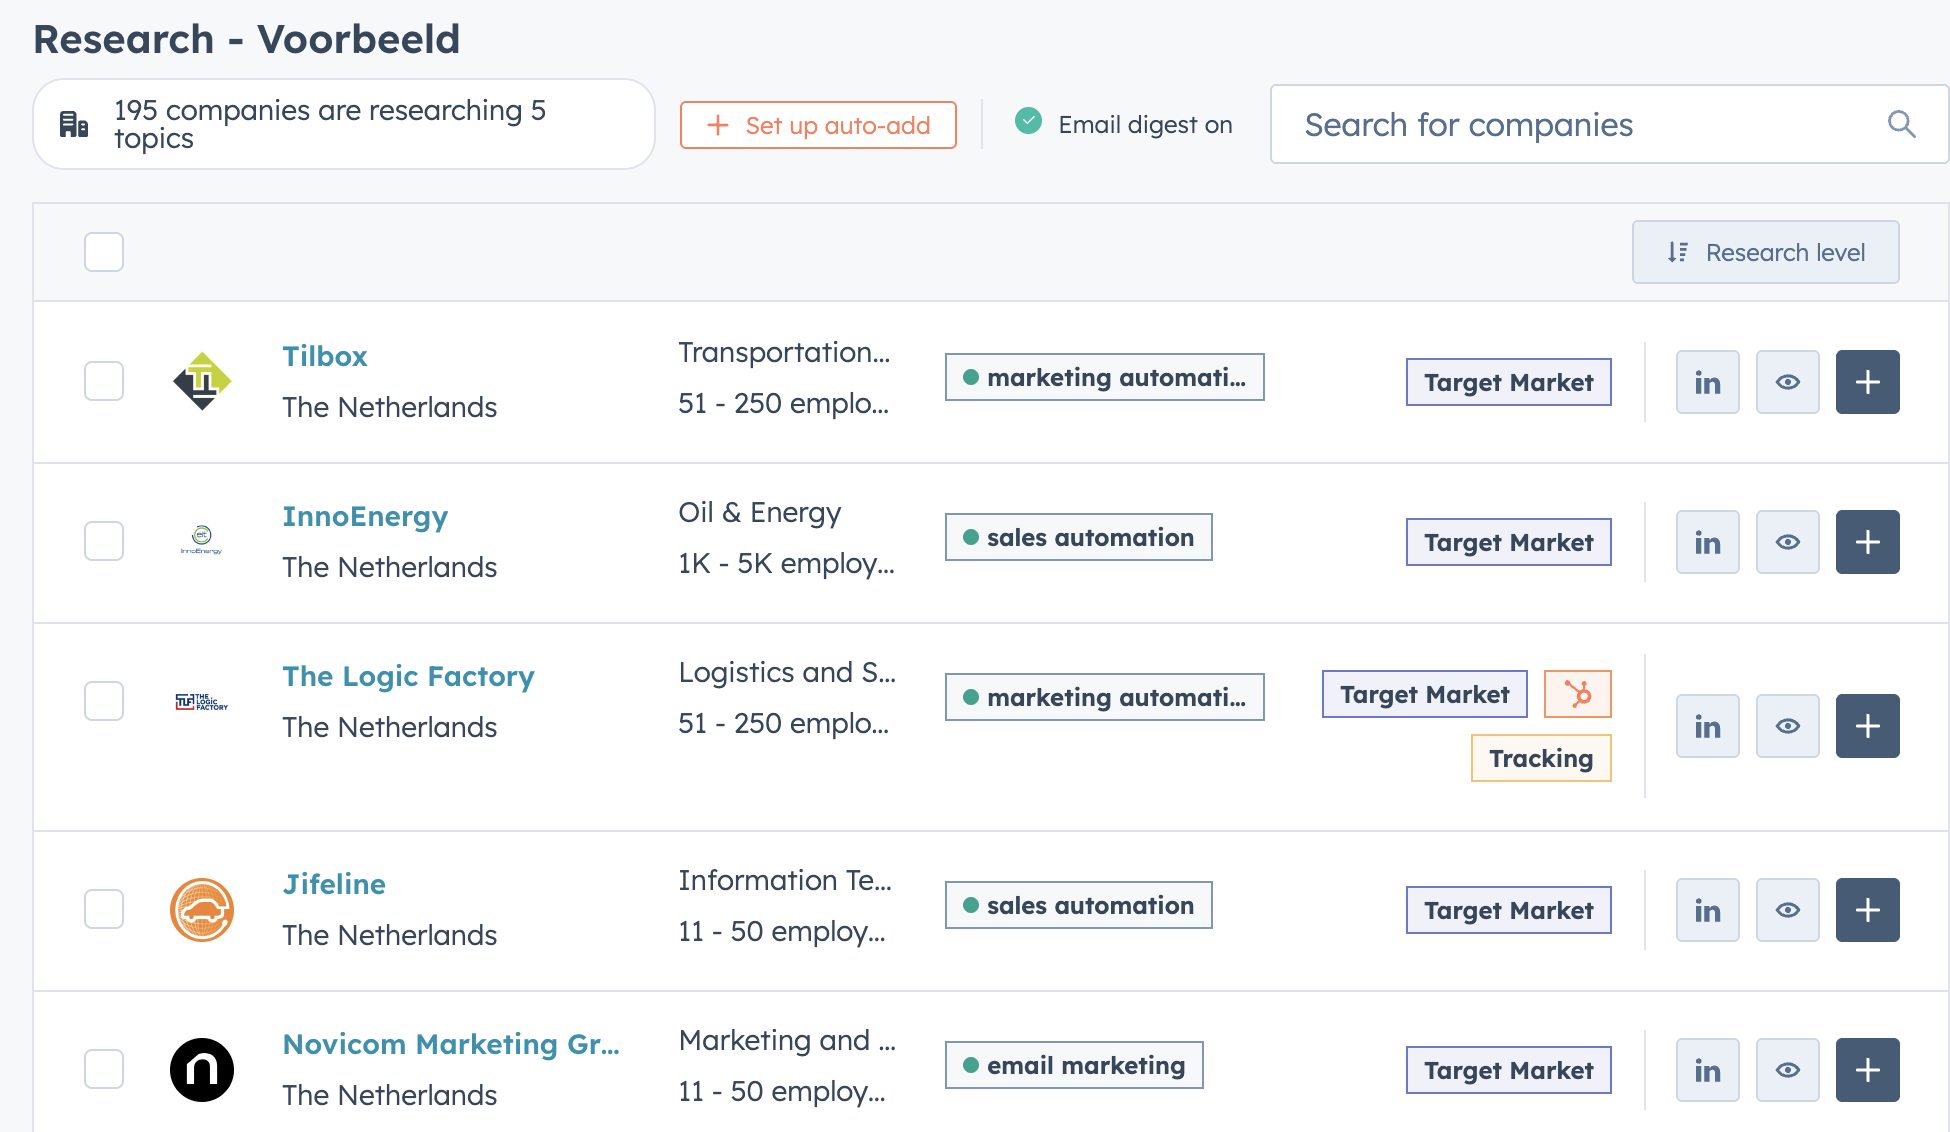Click the eye preview icon for InnoEnergy

[1787, 541]
